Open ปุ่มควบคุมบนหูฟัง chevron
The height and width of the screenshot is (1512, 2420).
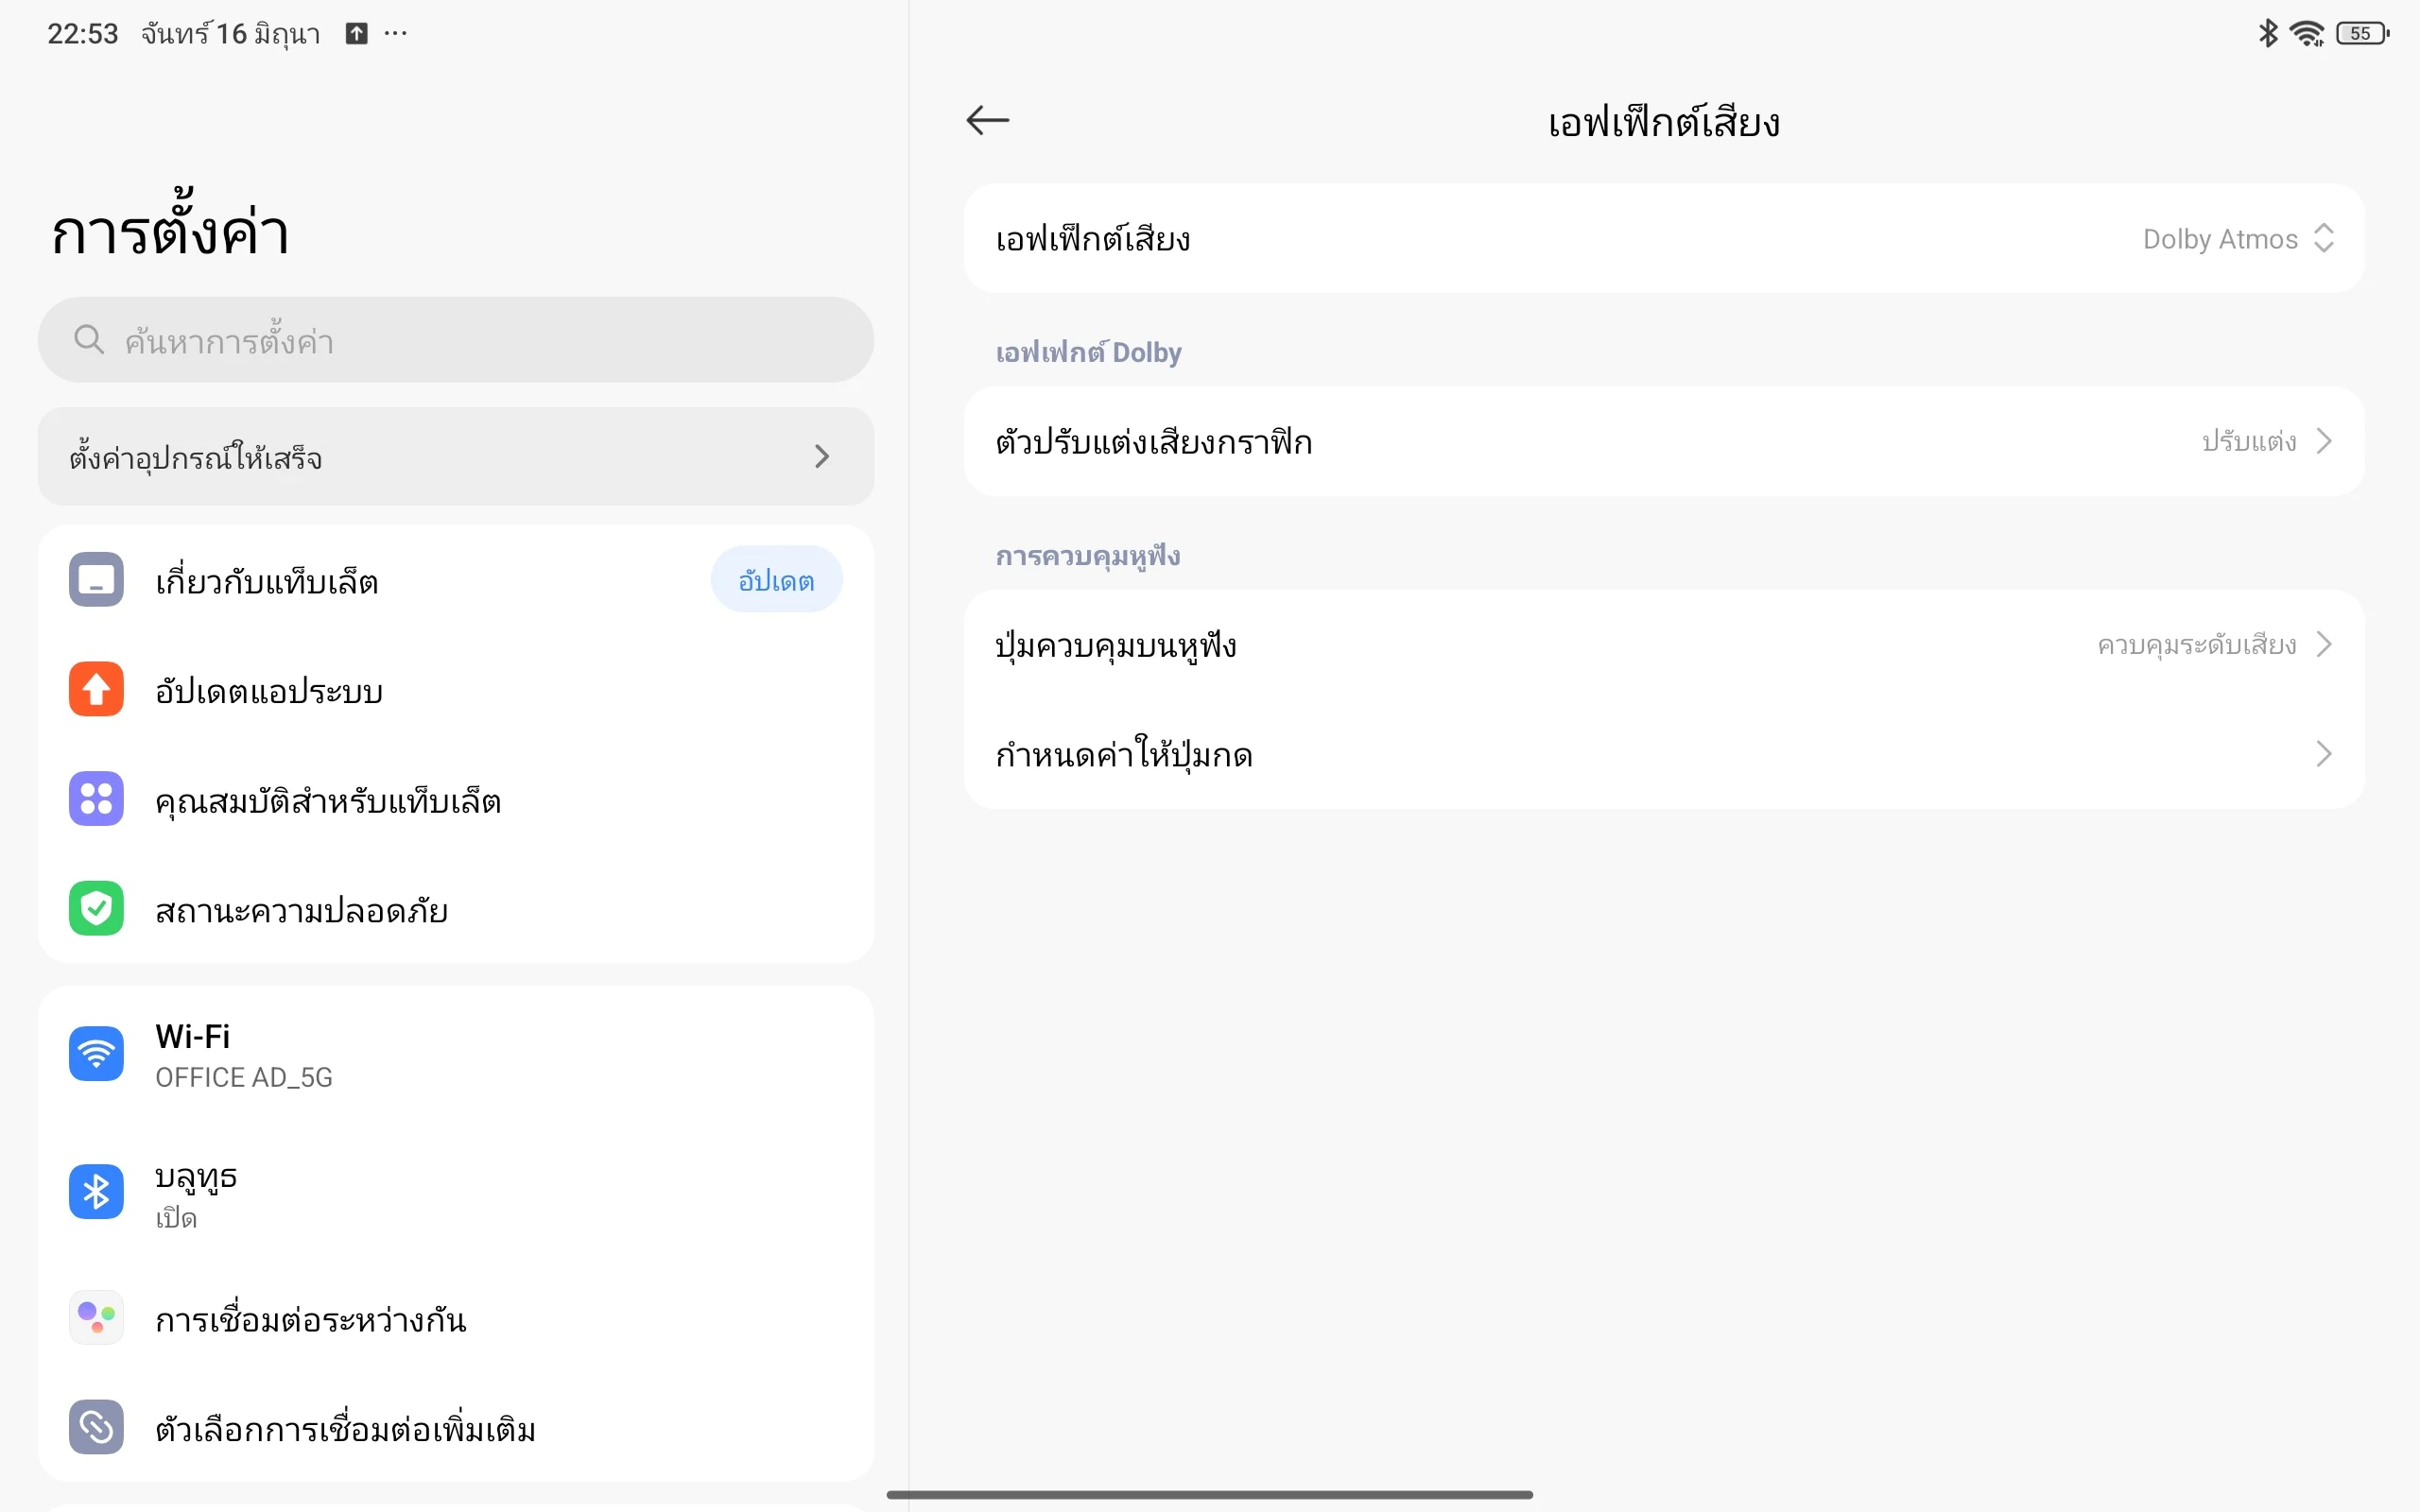point(2324,644)
